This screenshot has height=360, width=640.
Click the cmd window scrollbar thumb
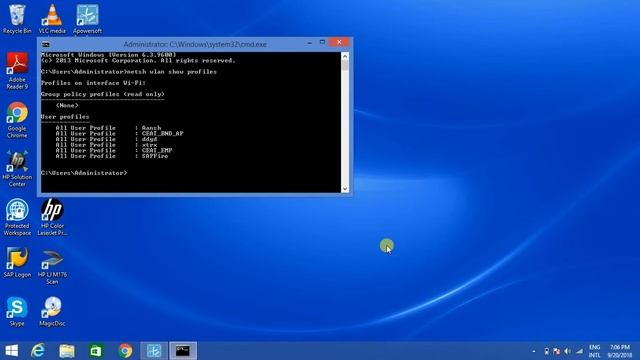[345, 65]
